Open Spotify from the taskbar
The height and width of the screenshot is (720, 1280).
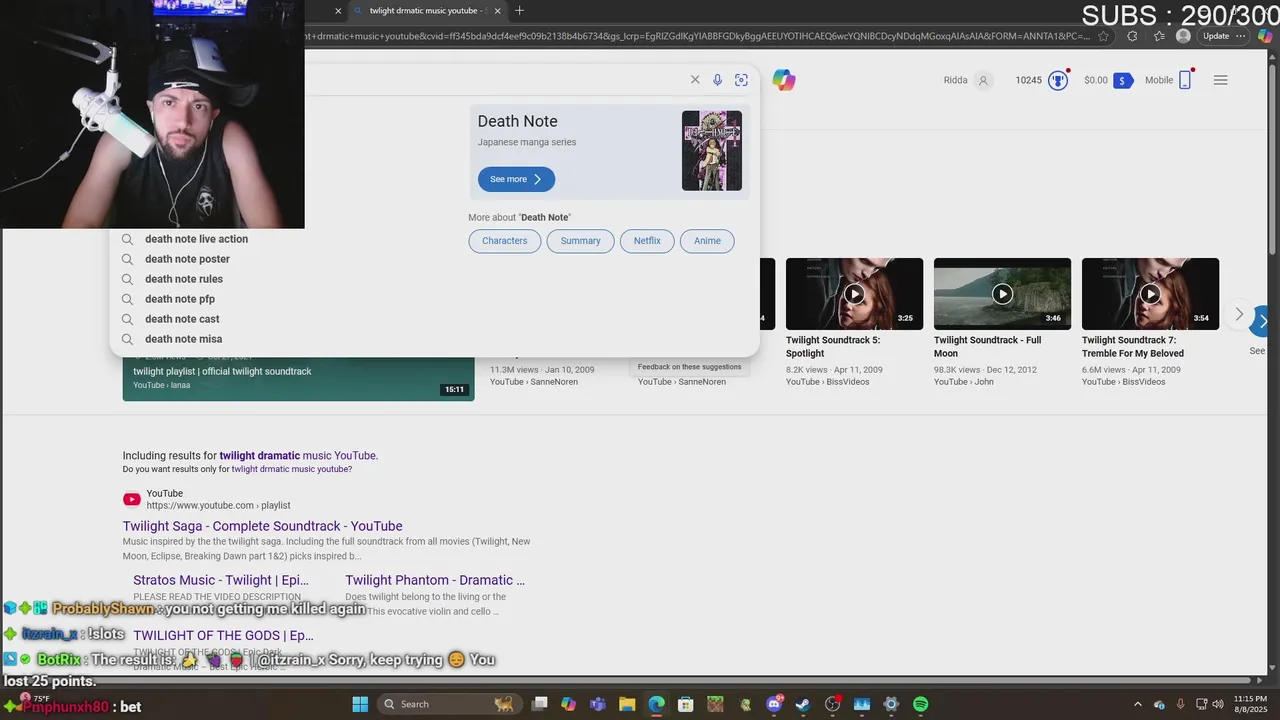click(920, 704)
